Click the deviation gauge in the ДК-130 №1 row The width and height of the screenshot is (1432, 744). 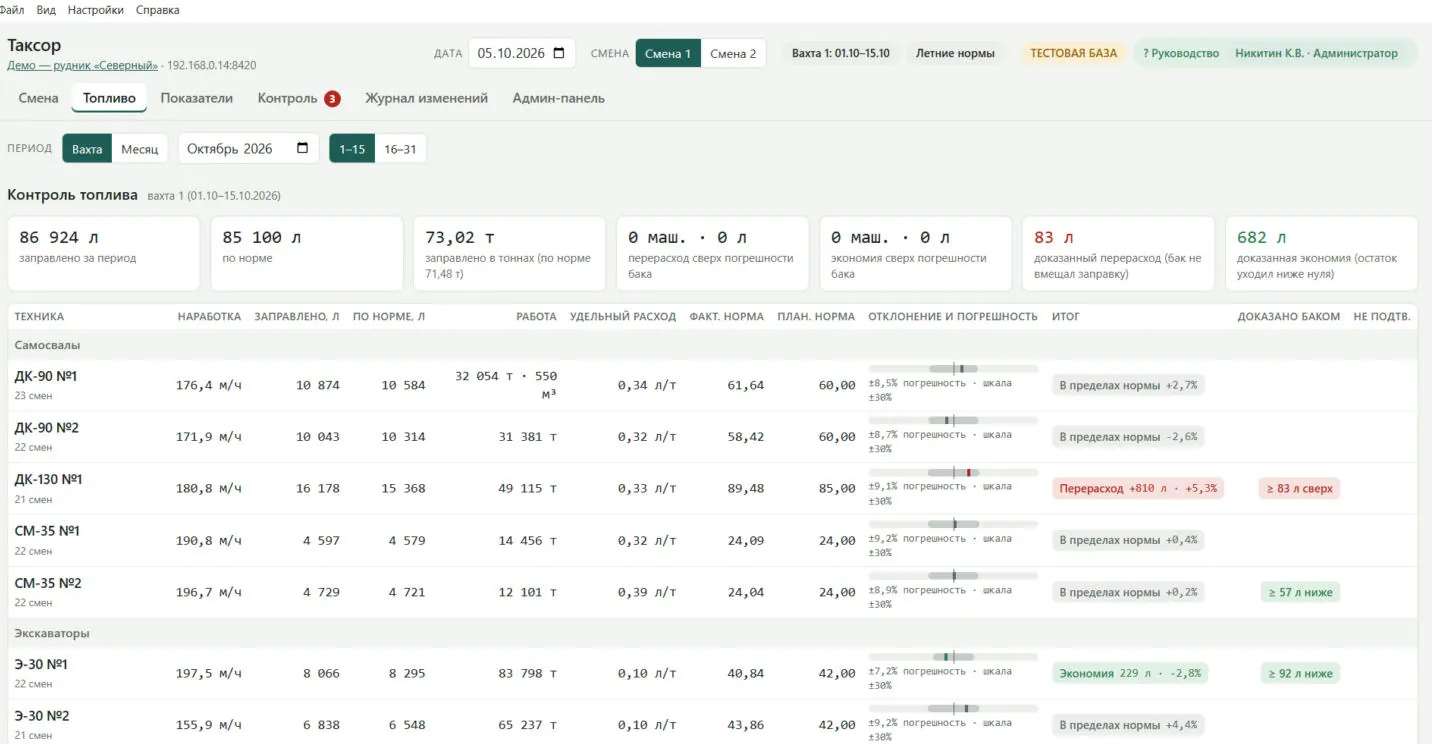point(953,472)
